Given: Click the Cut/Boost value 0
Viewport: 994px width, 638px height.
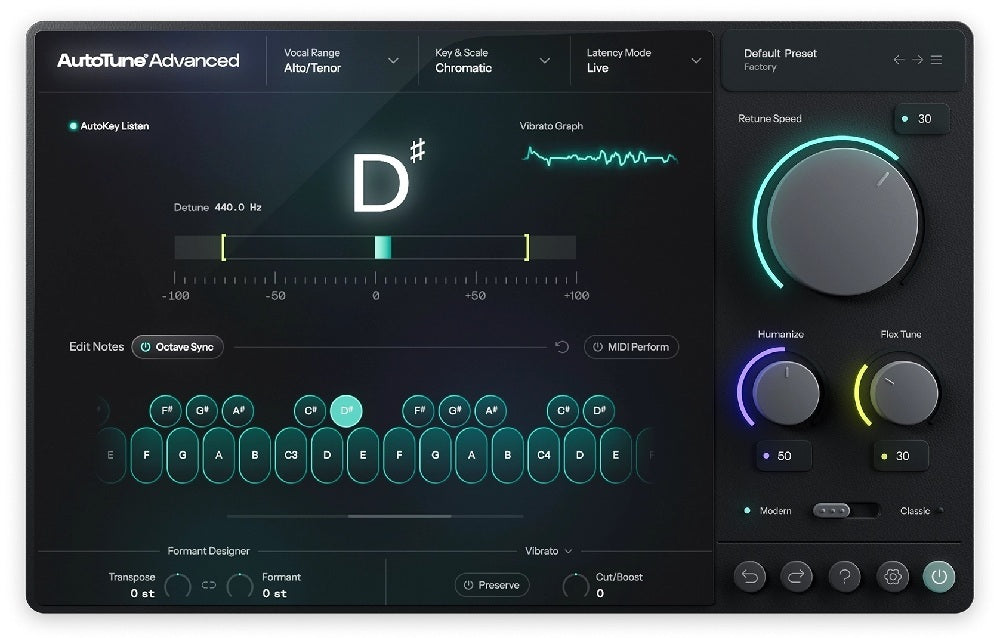Looking at the screenshot, I should 600,594.
